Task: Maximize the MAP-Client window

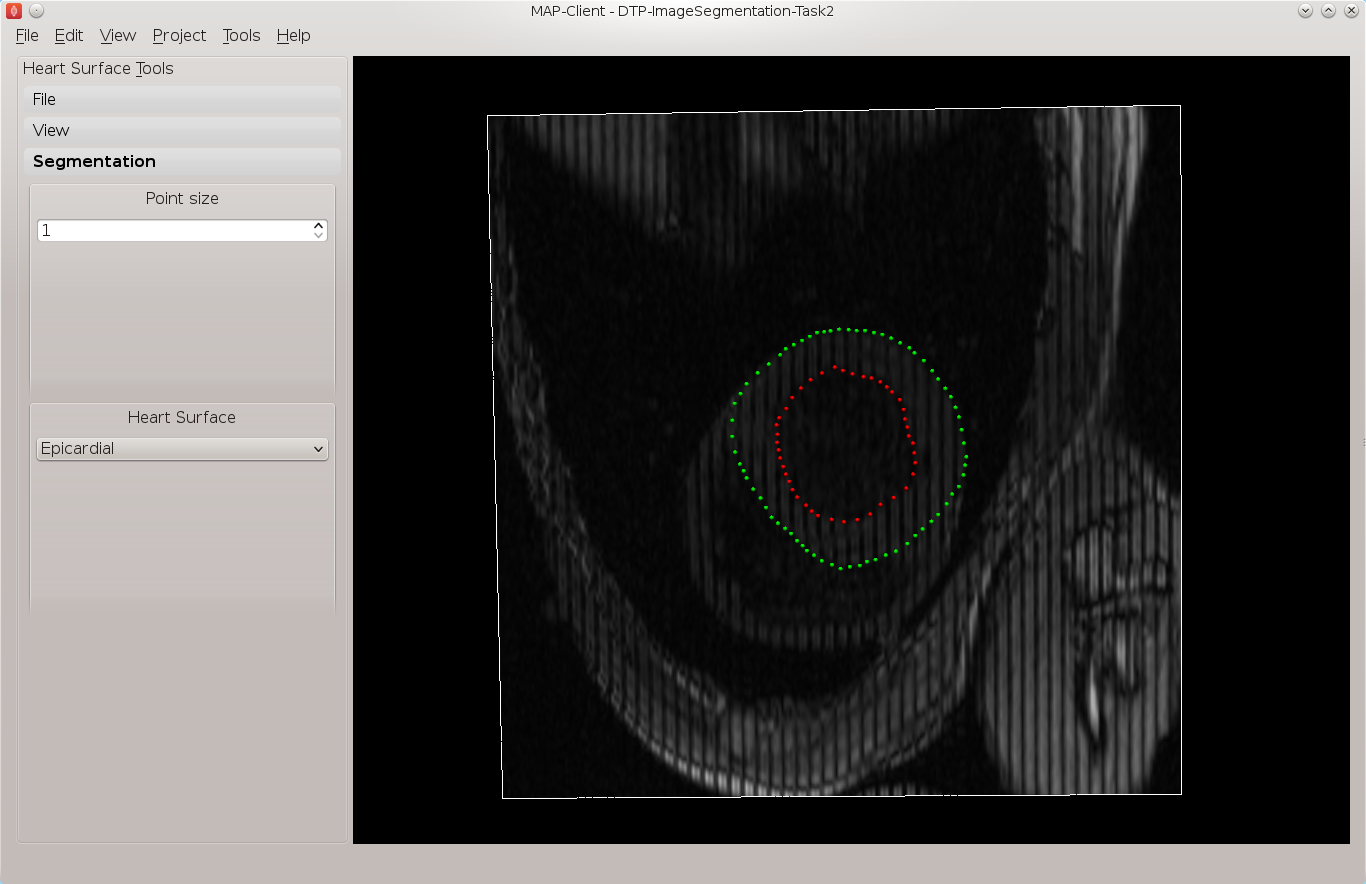Action: coord(1328,11)
